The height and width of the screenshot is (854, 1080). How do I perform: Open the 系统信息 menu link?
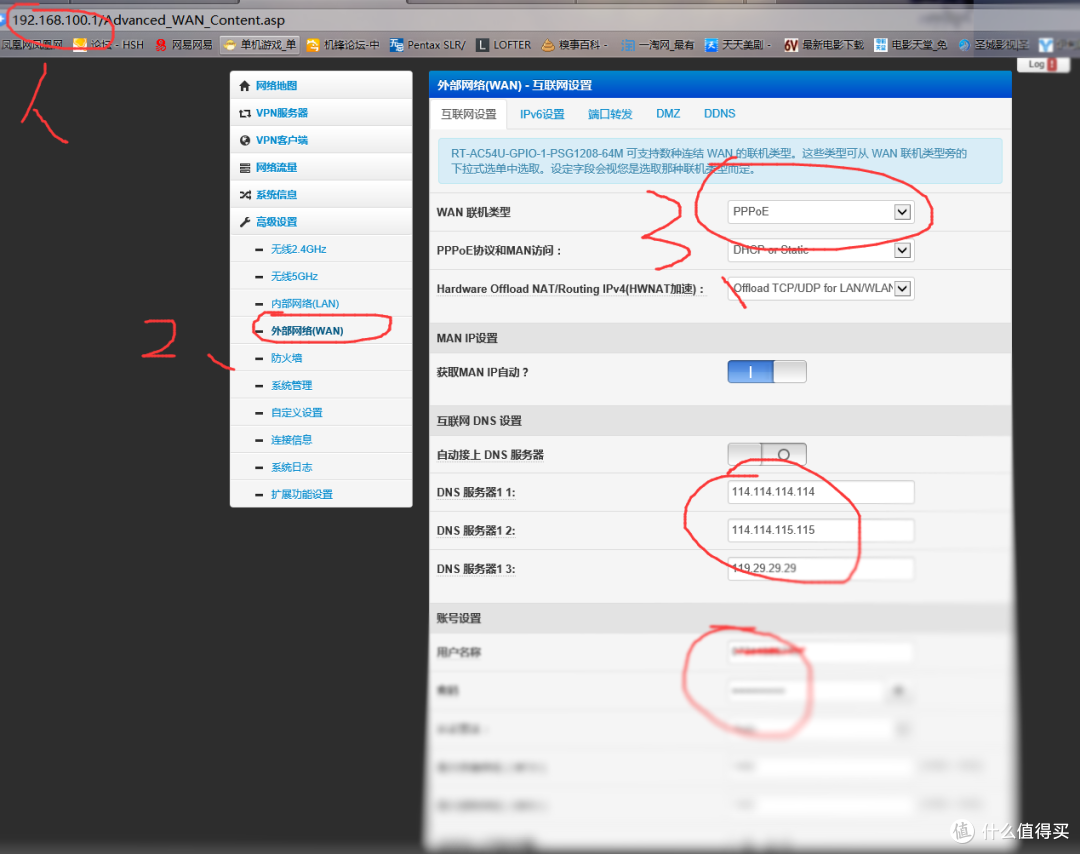(x=276, y=195)
